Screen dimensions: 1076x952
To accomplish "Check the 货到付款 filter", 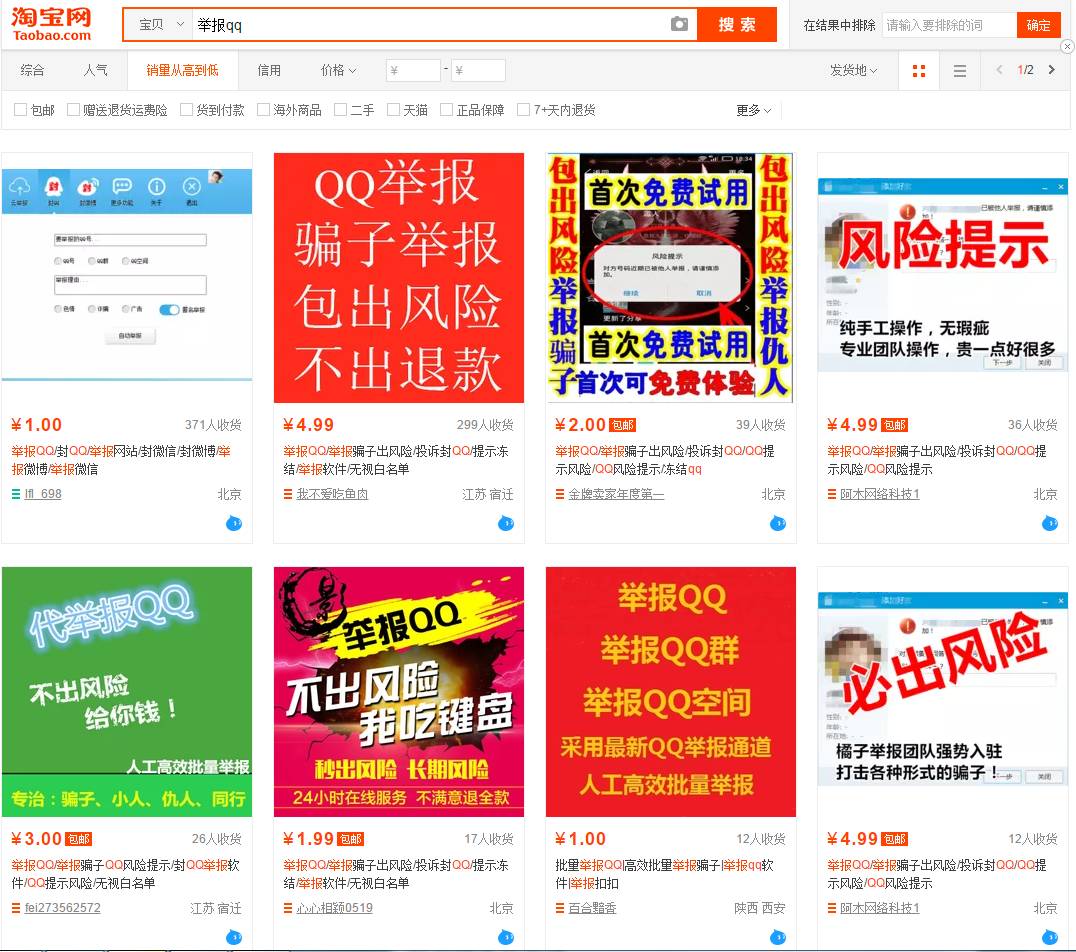I will [x=186, y=110].
